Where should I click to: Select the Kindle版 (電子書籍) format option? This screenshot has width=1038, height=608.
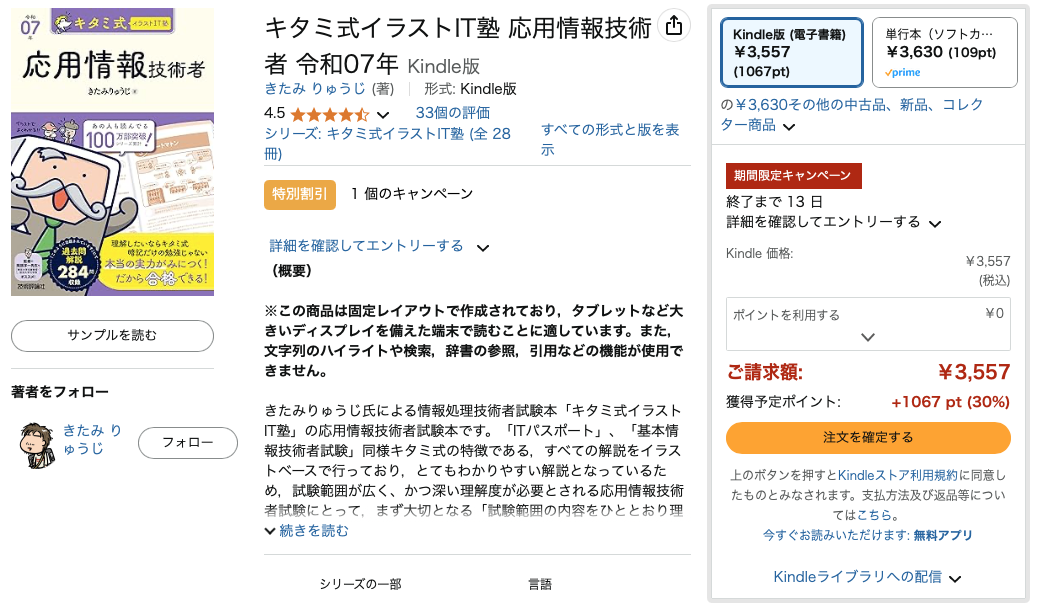tap(791, 52)
